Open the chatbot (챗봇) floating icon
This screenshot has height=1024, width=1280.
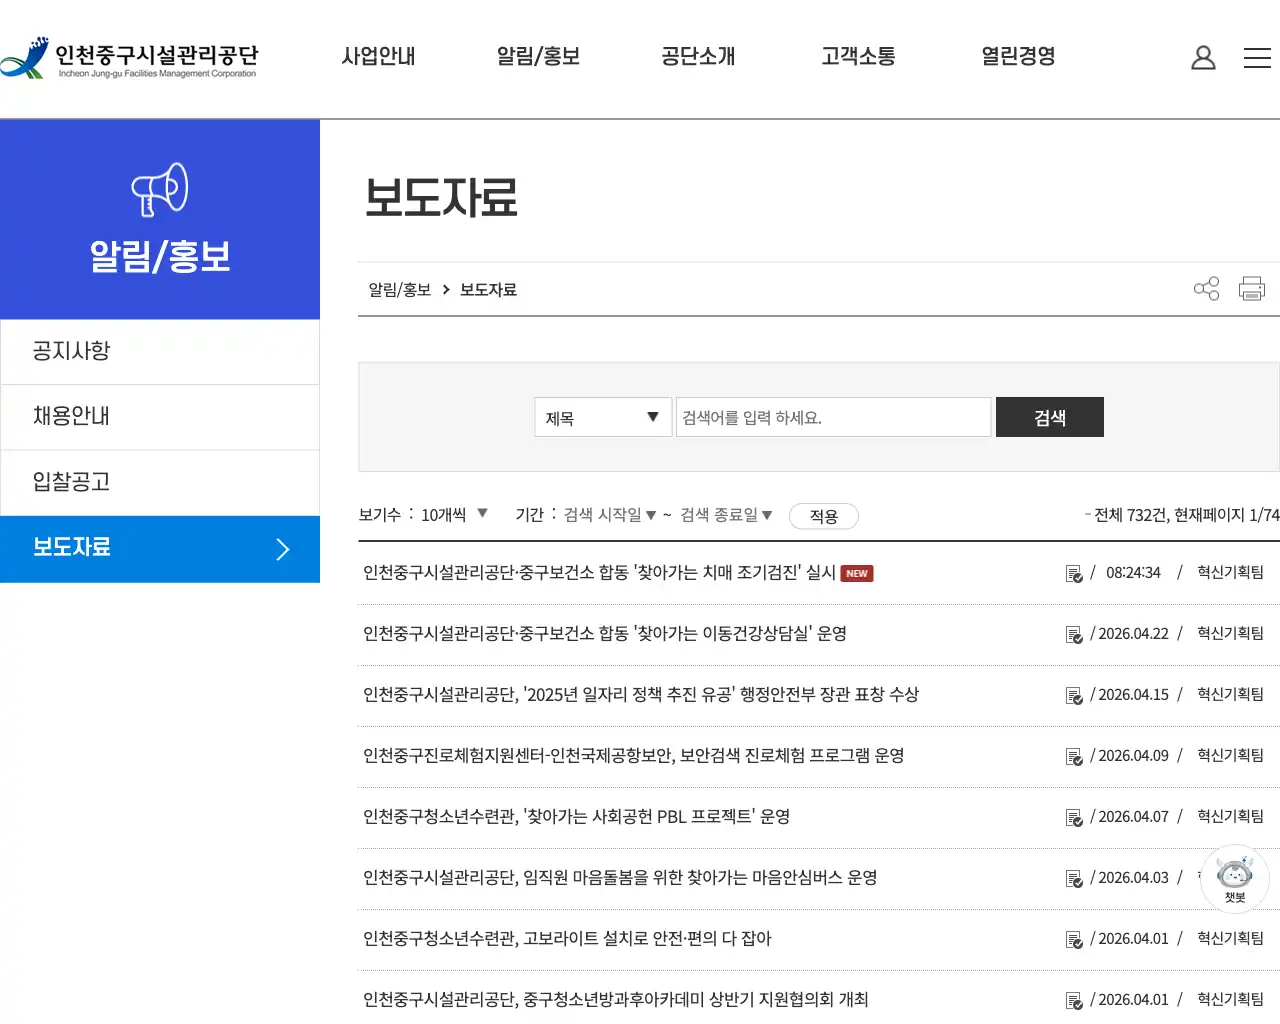pos(1234,877)
